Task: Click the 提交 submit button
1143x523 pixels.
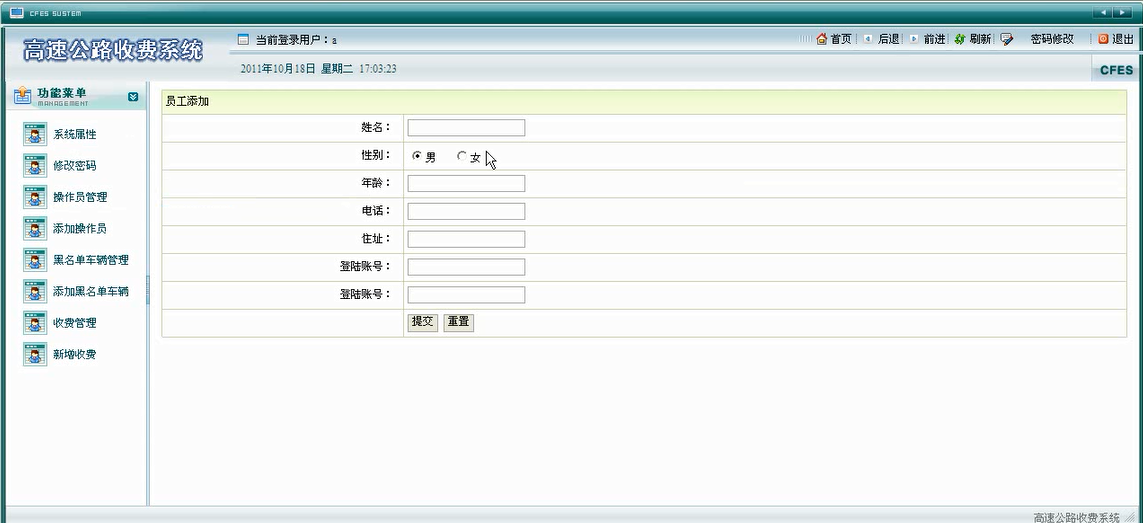Action: click(x=423, y=322)
